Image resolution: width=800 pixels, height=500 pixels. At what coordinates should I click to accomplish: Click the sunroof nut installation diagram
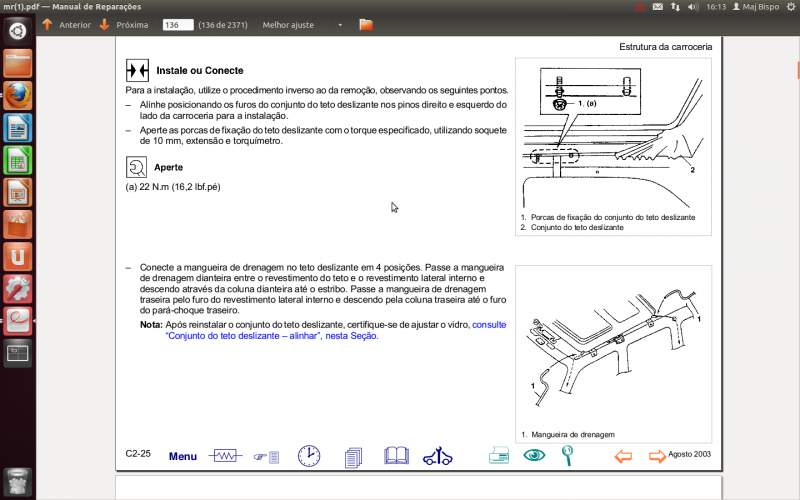613,137
